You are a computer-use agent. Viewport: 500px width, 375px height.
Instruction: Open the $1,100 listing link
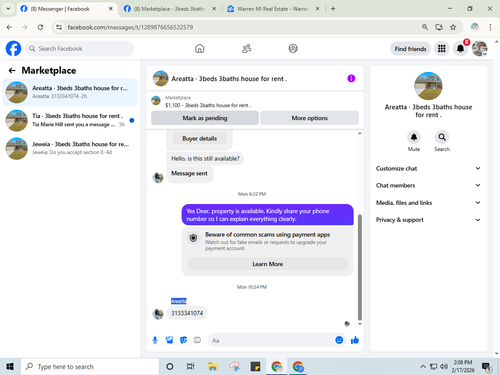208,105
